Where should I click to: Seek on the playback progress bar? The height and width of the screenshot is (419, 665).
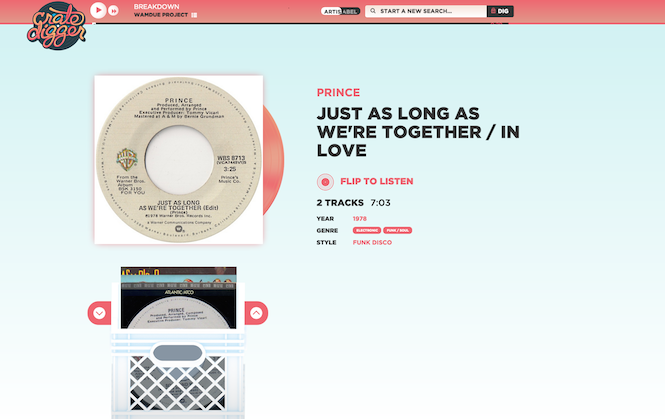pyautogui.click(x=301, y=23)
